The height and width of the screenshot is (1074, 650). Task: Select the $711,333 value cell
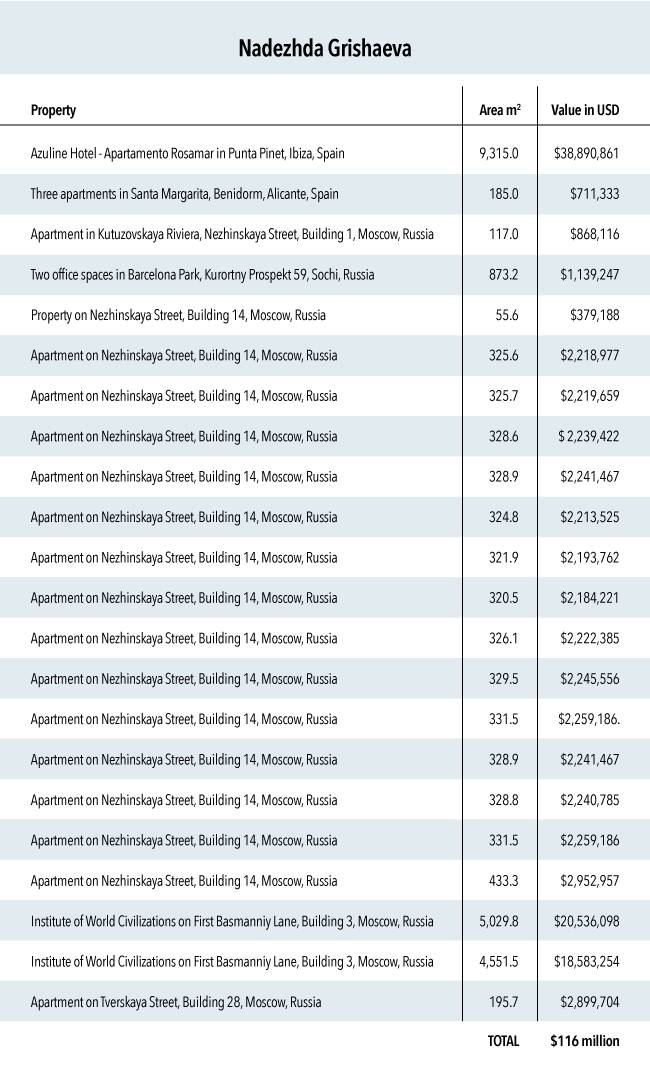(x=594, y=194)
